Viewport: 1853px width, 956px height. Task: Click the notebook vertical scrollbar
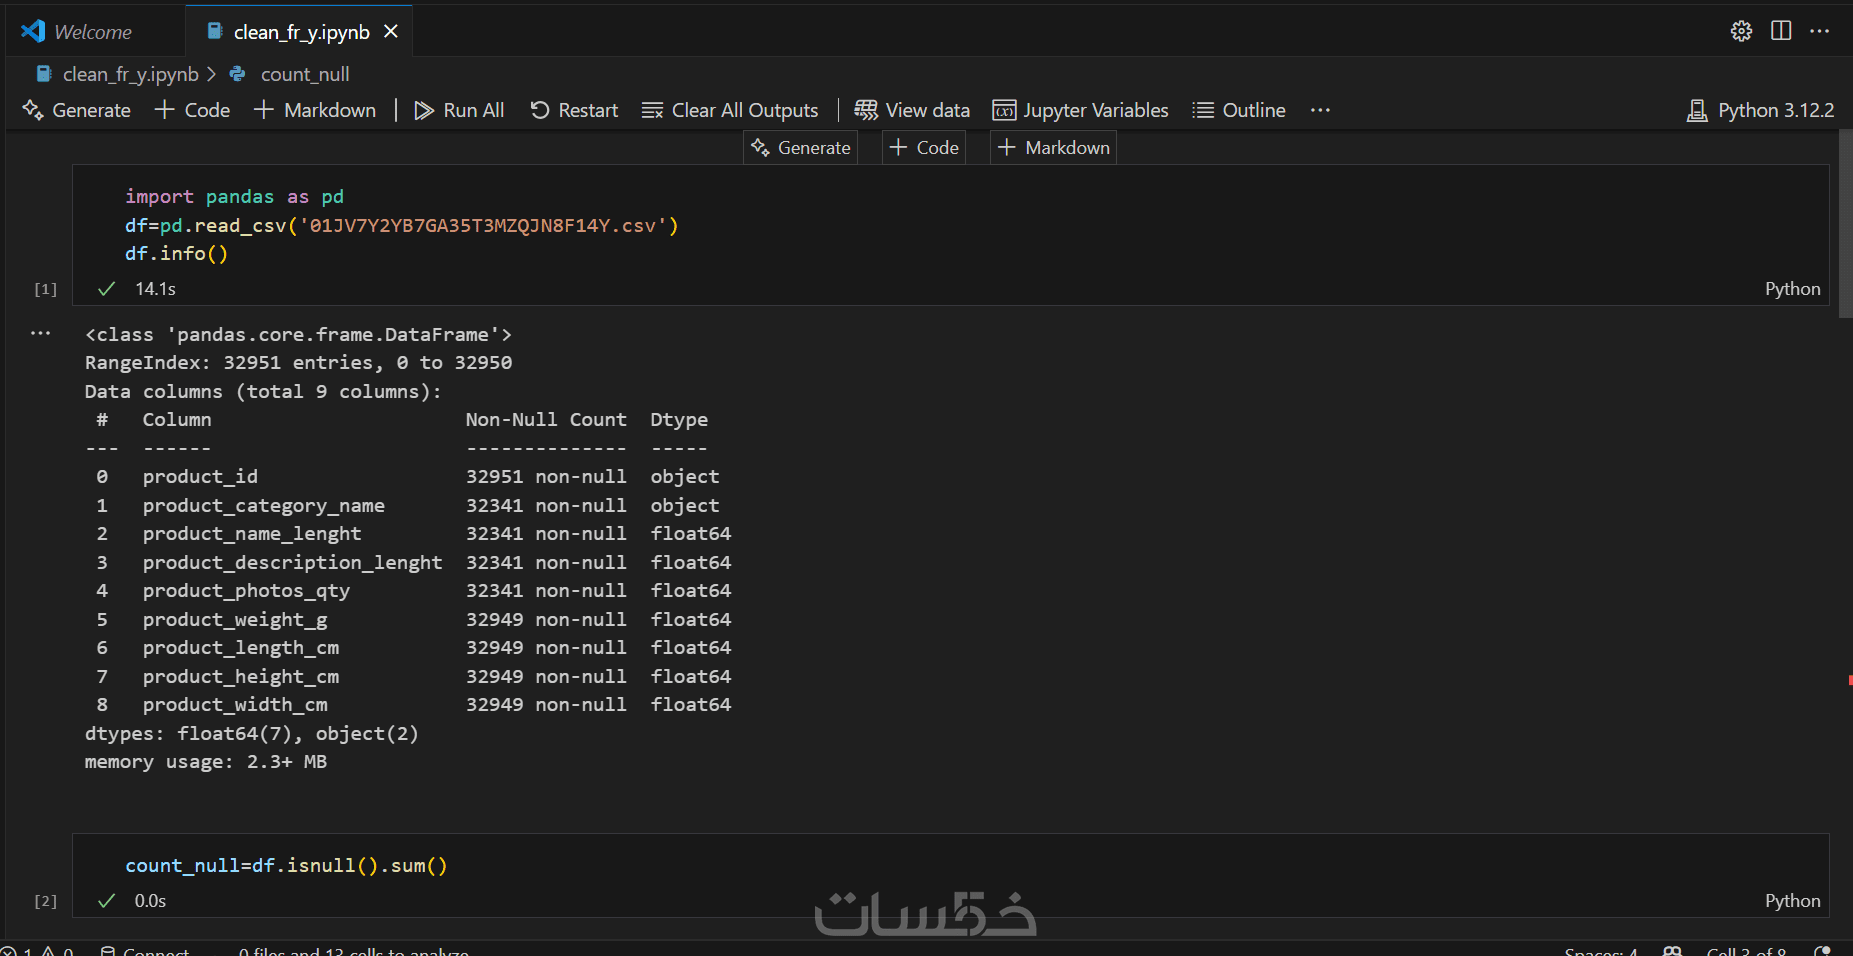1845,224
